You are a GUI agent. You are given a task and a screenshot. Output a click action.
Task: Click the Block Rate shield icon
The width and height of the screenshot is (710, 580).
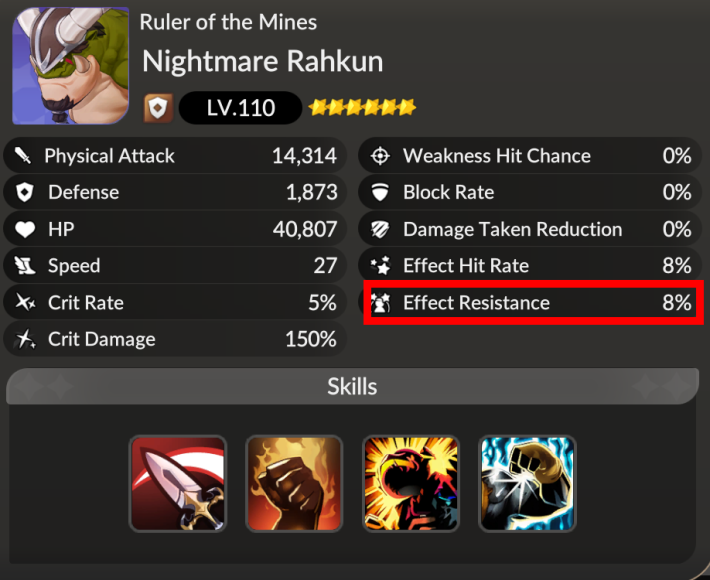coord(380,192)
